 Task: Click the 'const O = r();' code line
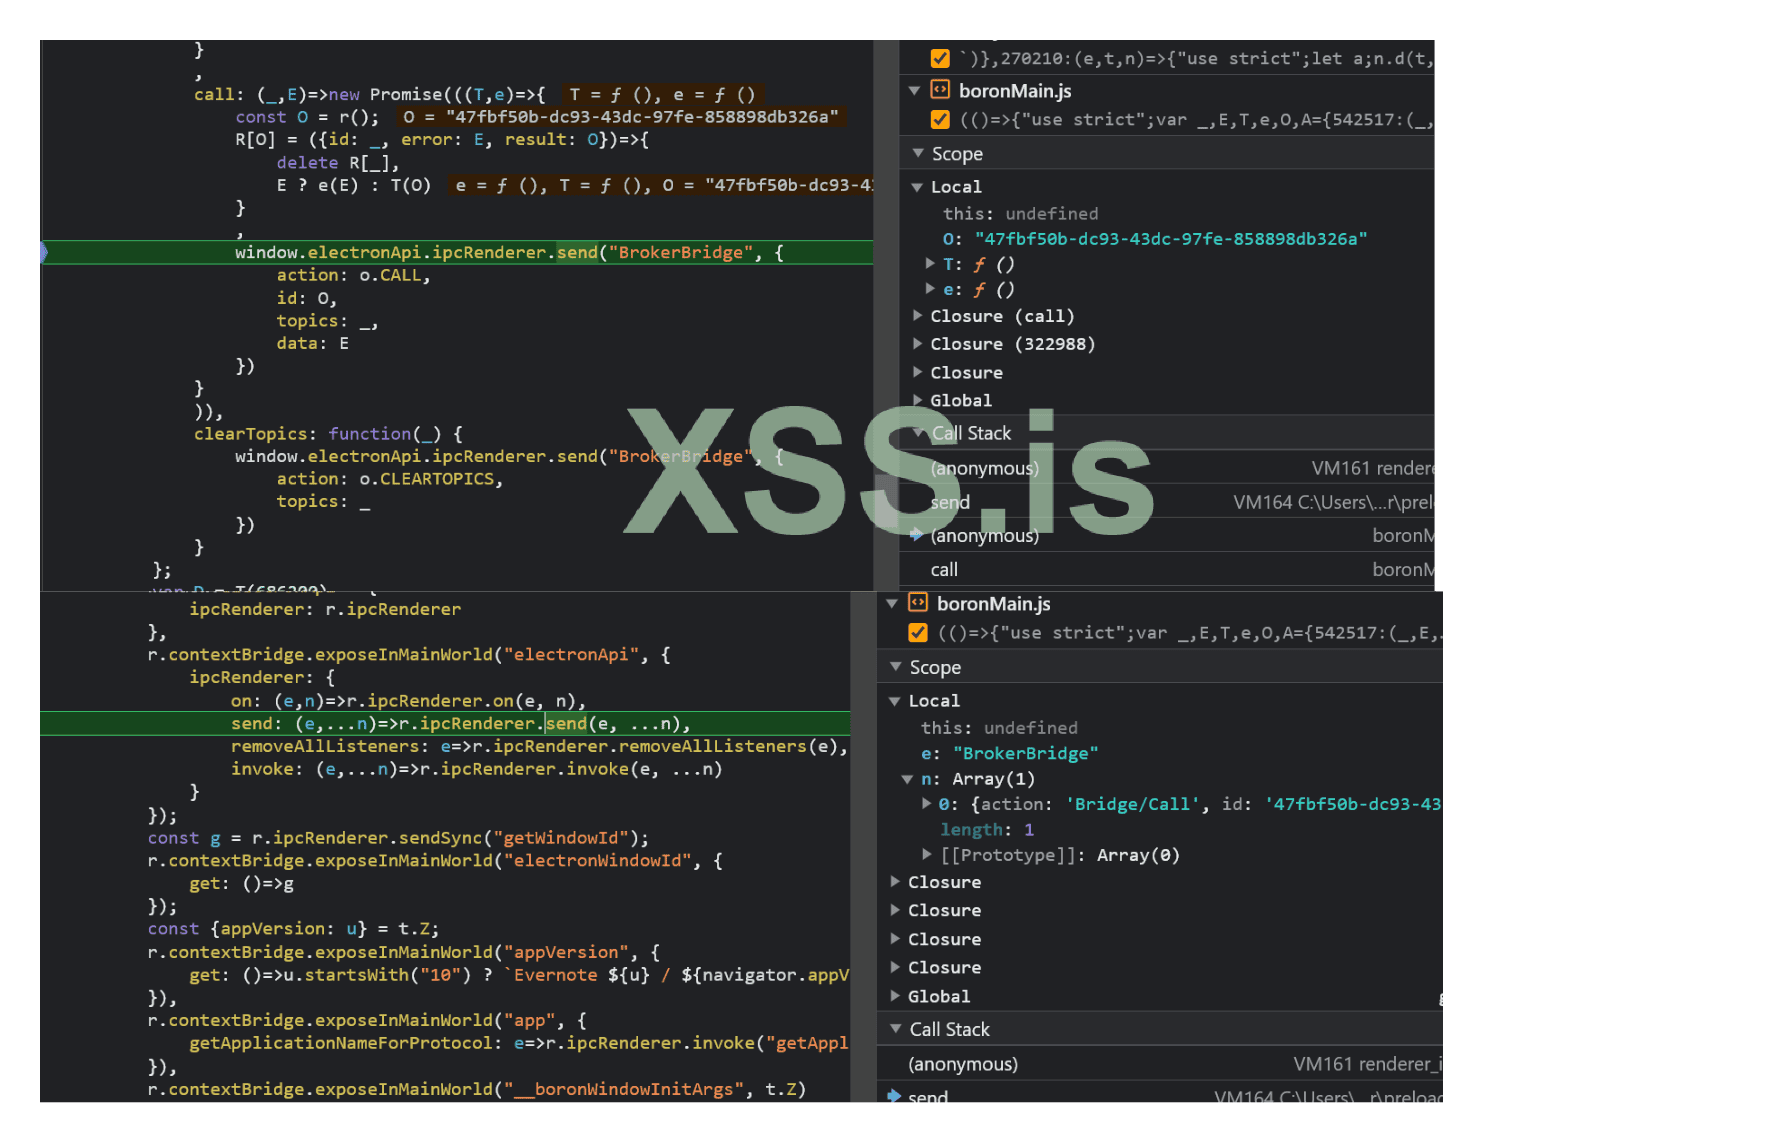pyautogui.click(x=307, y=117)
